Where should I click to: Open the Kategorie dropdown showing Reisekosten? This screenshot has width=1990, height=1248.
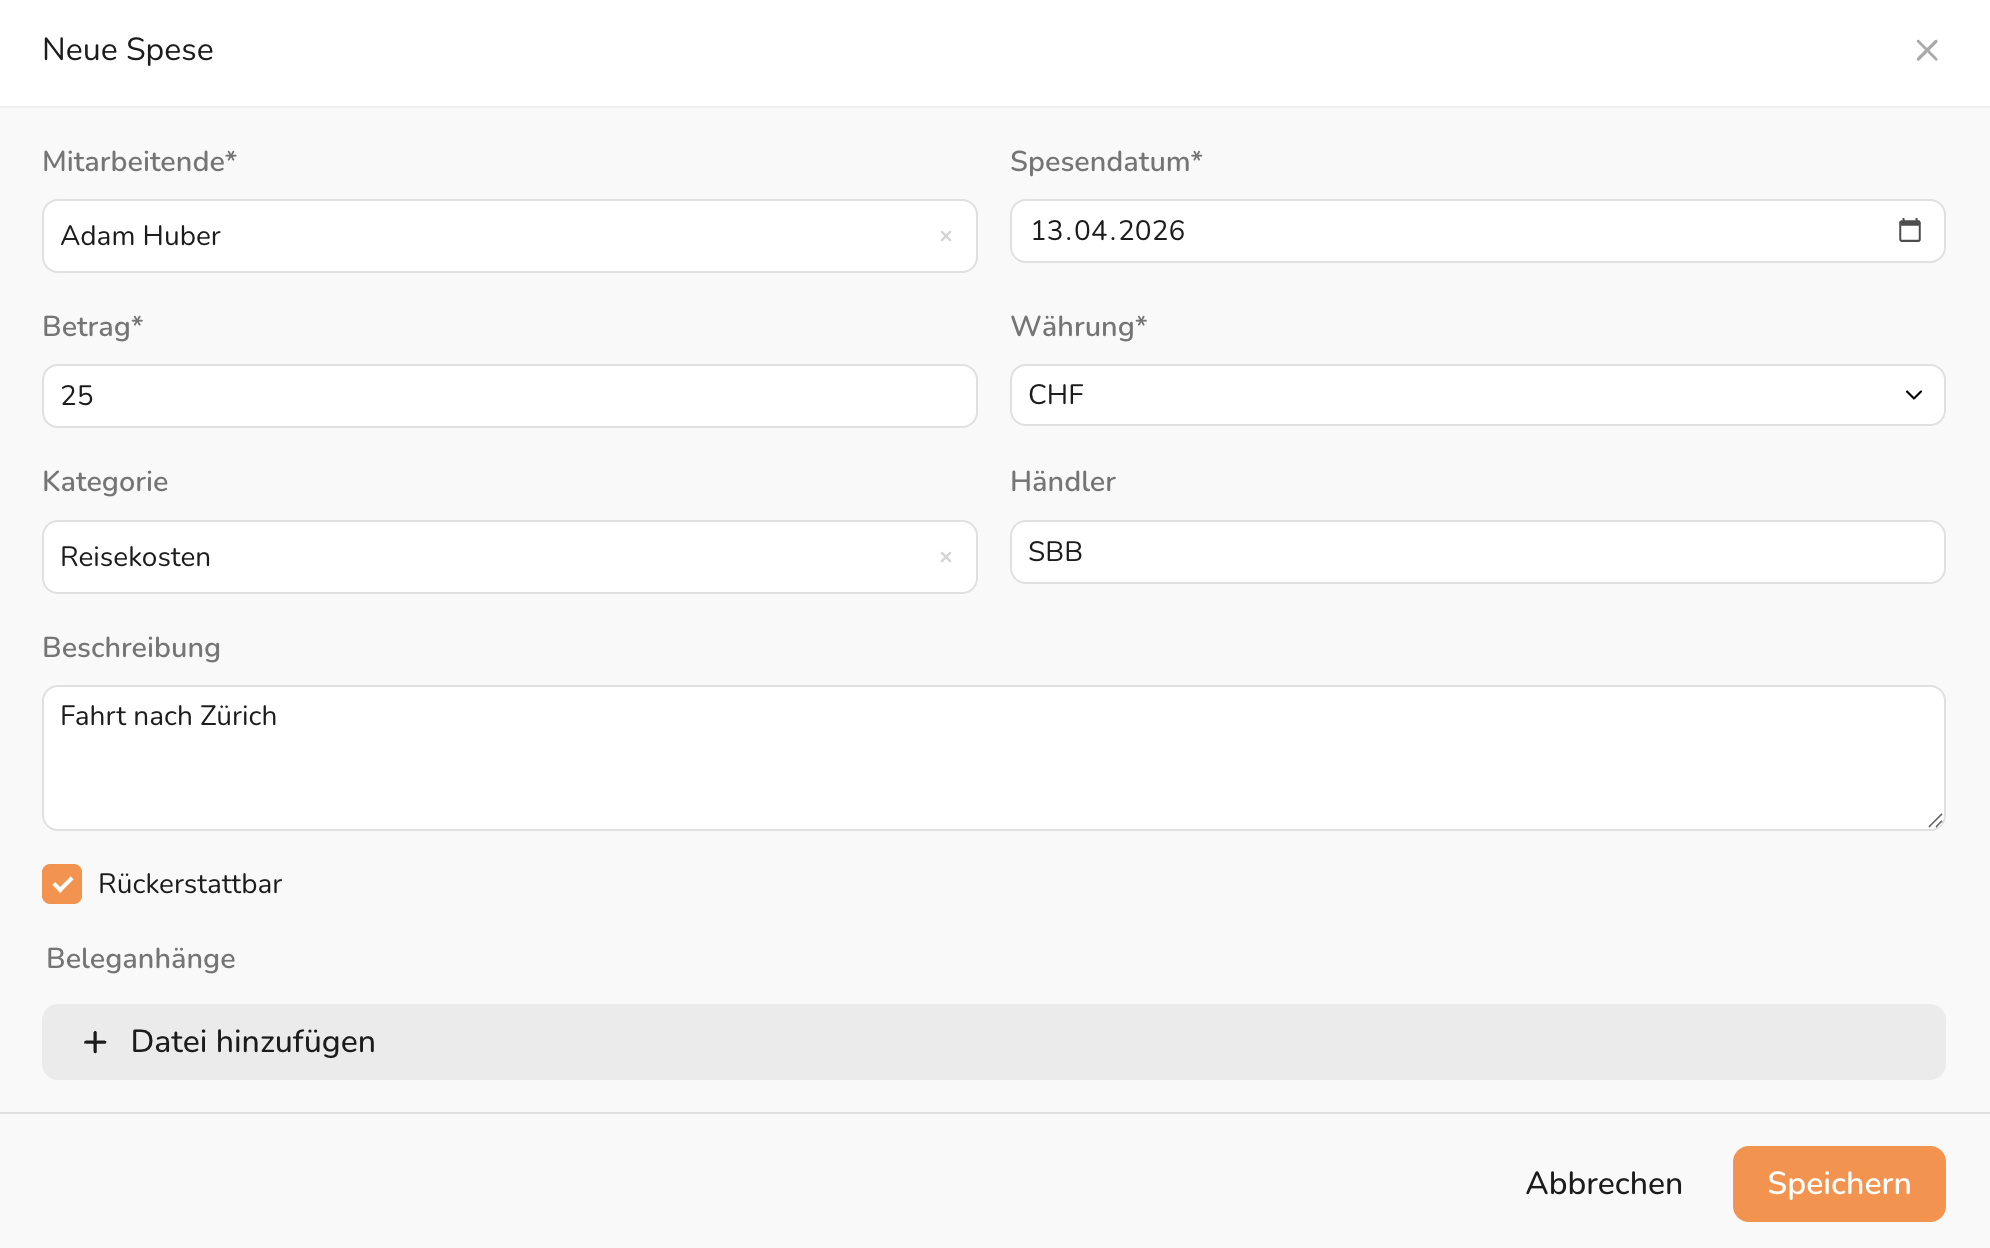(490, 557)
